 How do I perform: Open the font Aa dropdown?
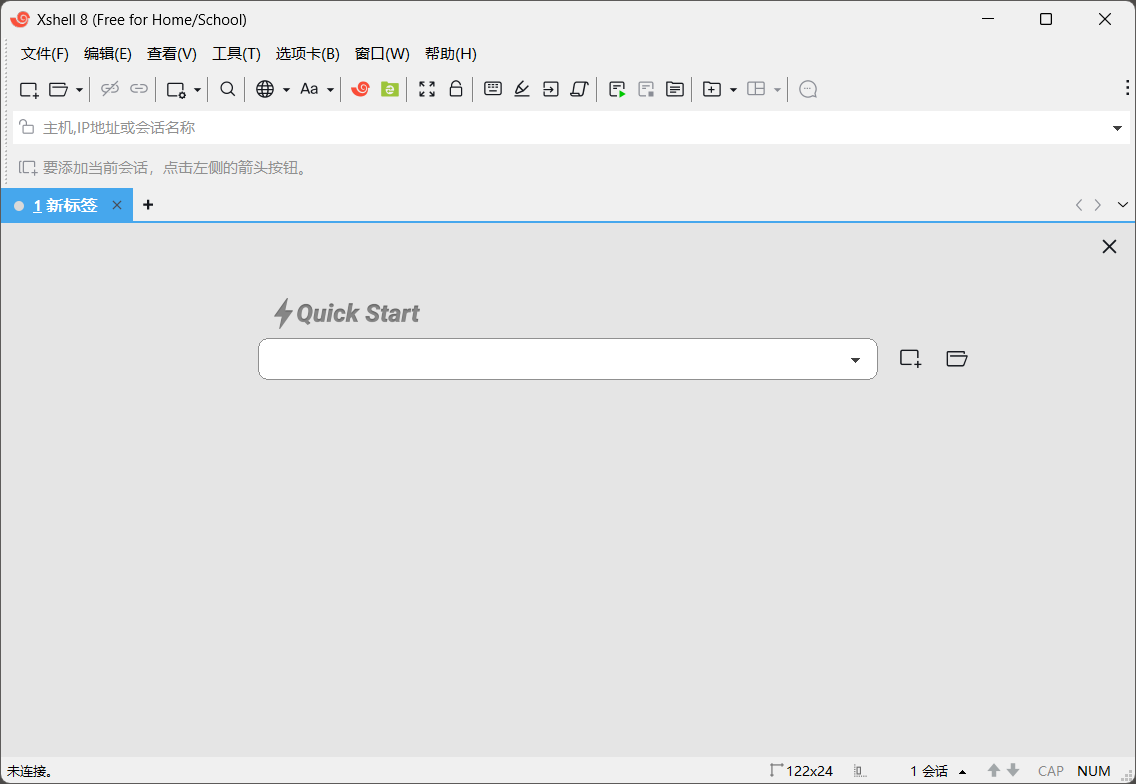coord(316,89)
